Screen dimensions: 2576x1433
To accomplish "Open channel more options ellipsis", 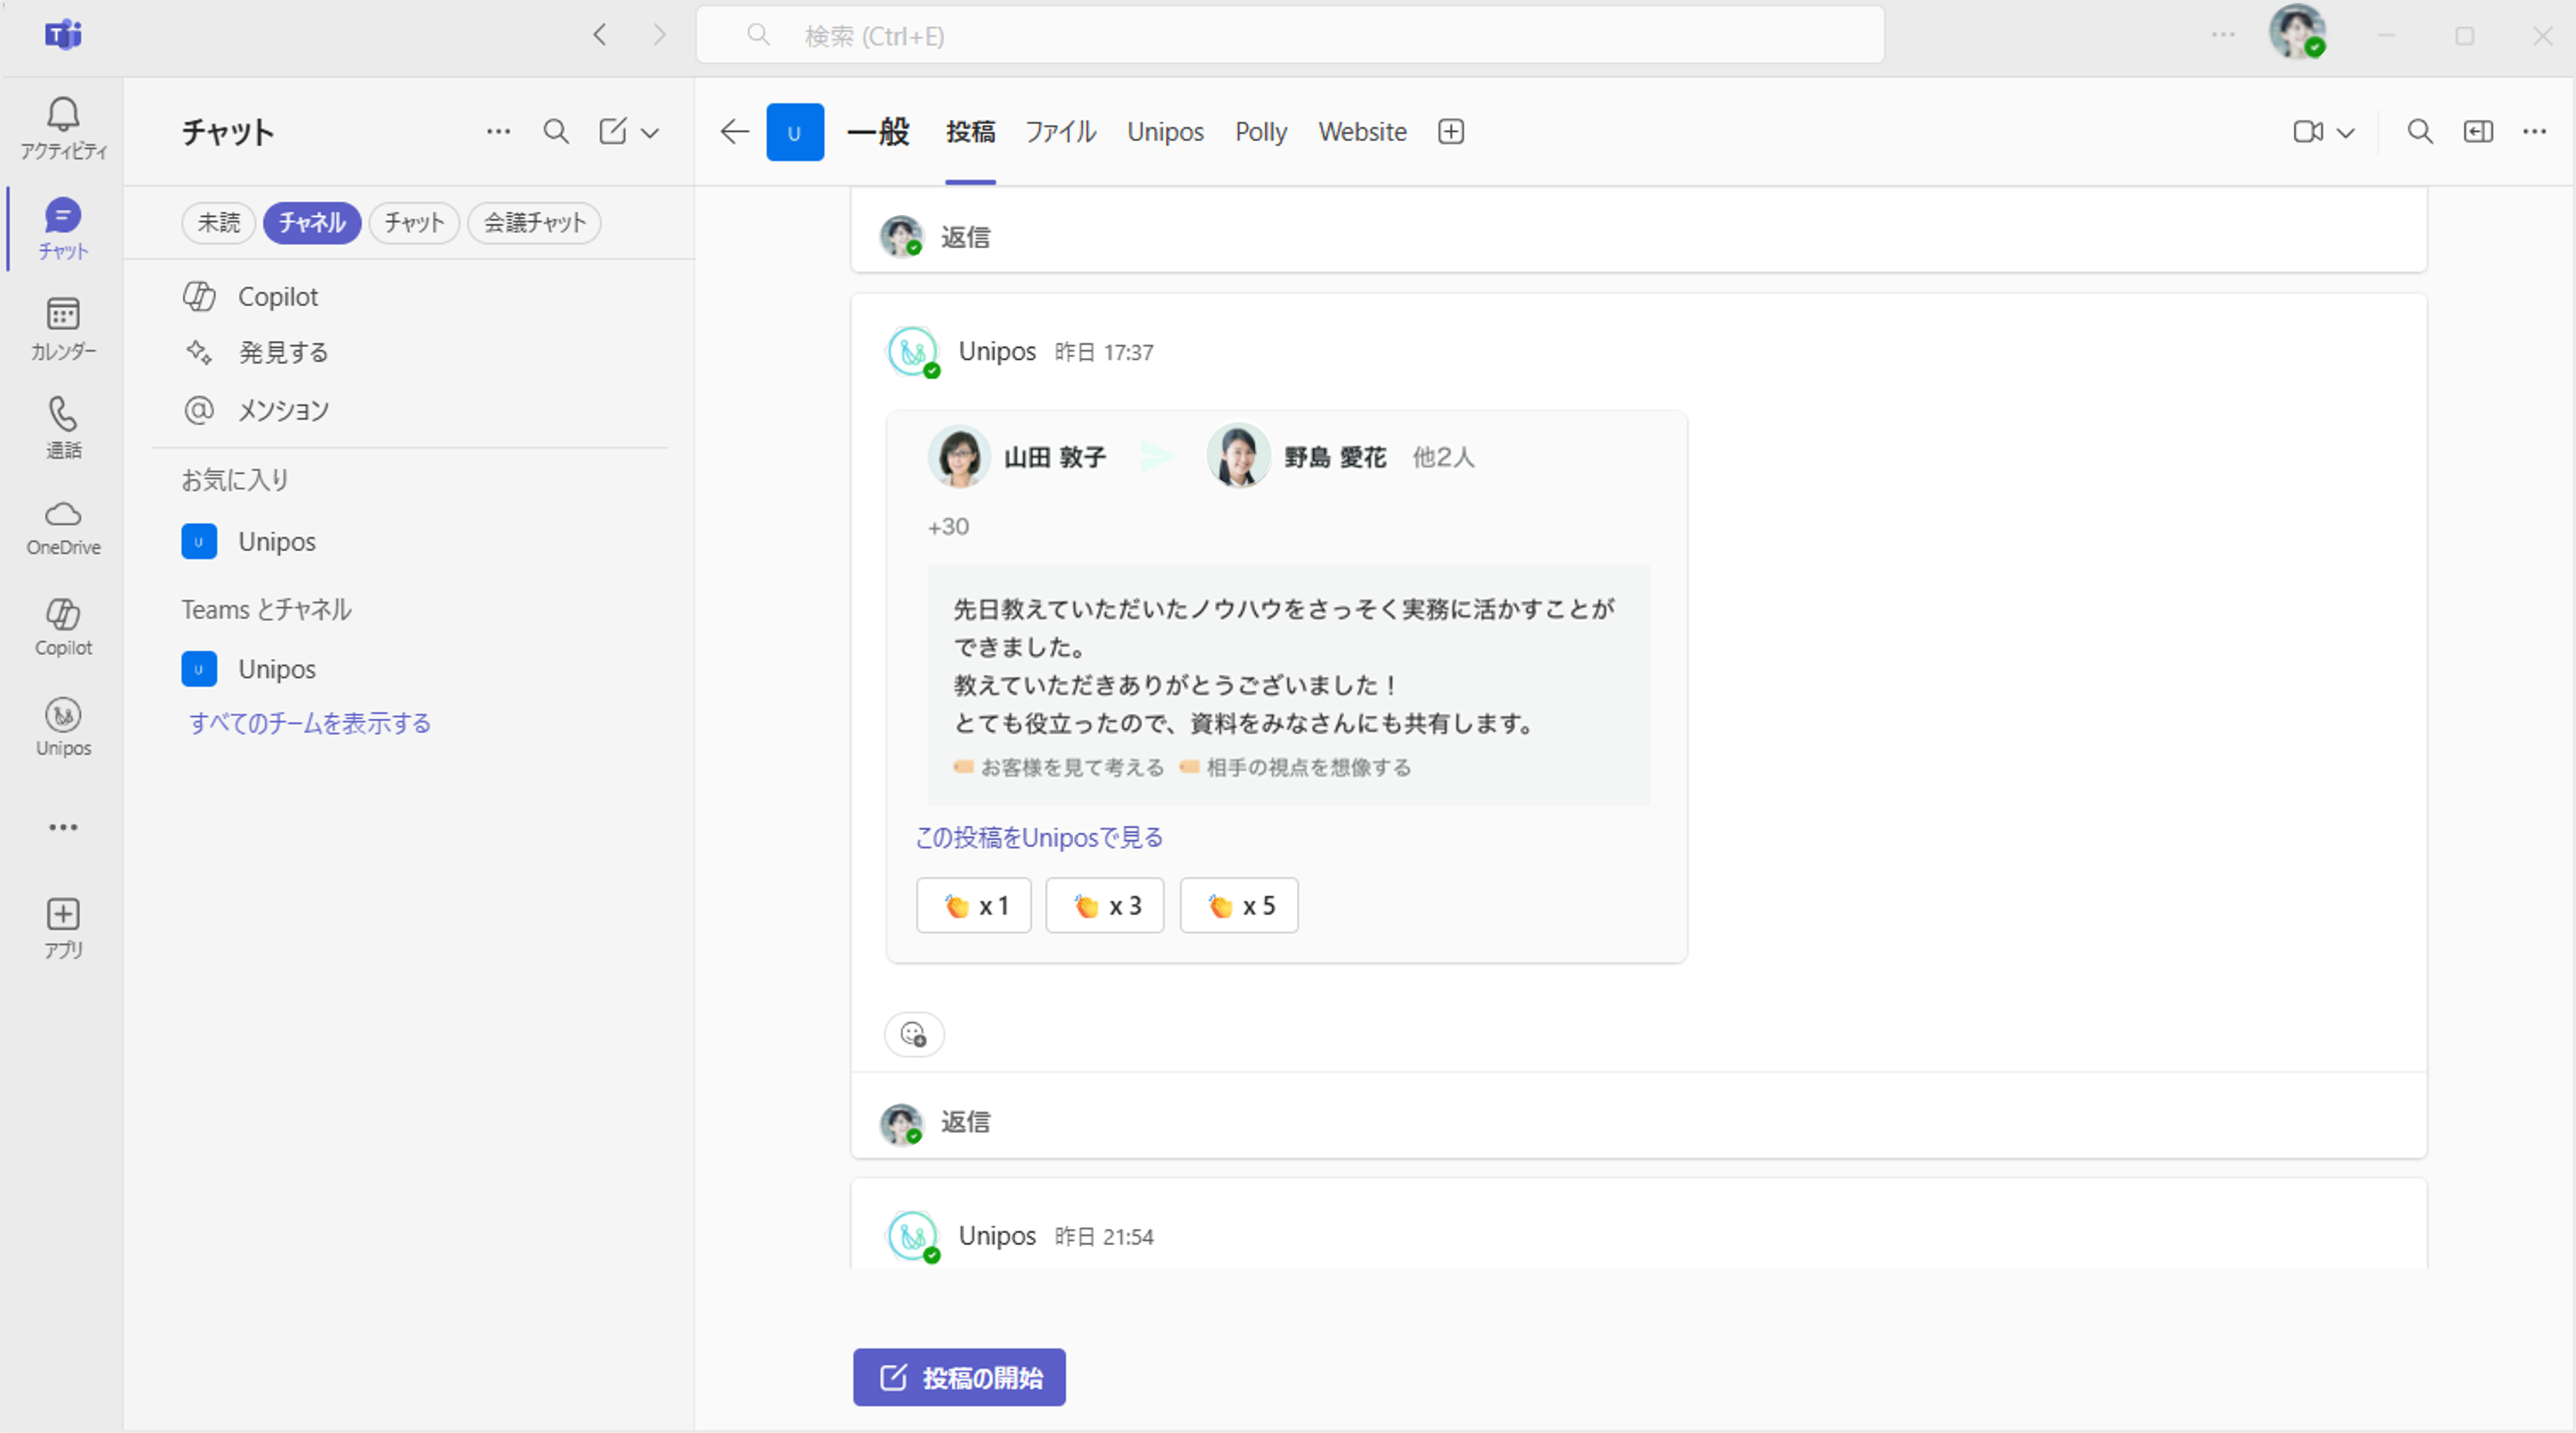I will (2534, 131).
